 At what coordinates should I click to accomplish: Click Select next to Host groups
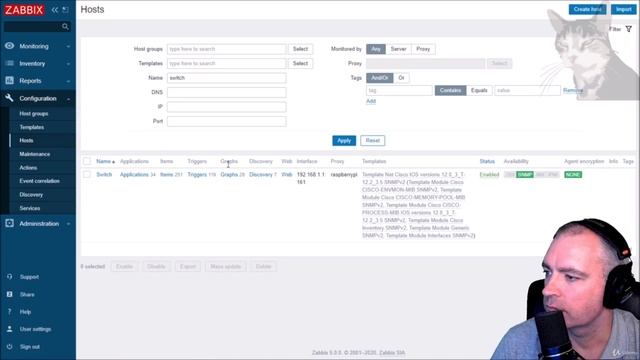click(300, 49)
